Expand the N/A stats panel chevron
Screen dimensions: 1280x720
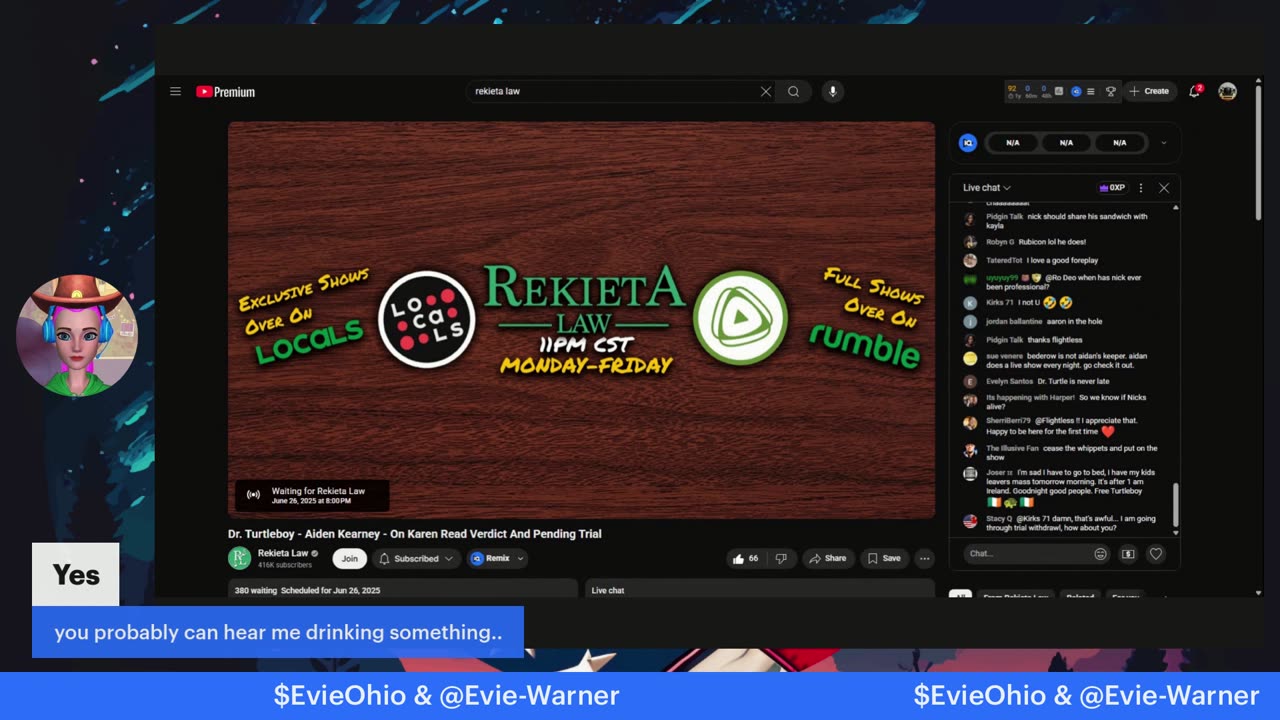tap(1164, 143)
